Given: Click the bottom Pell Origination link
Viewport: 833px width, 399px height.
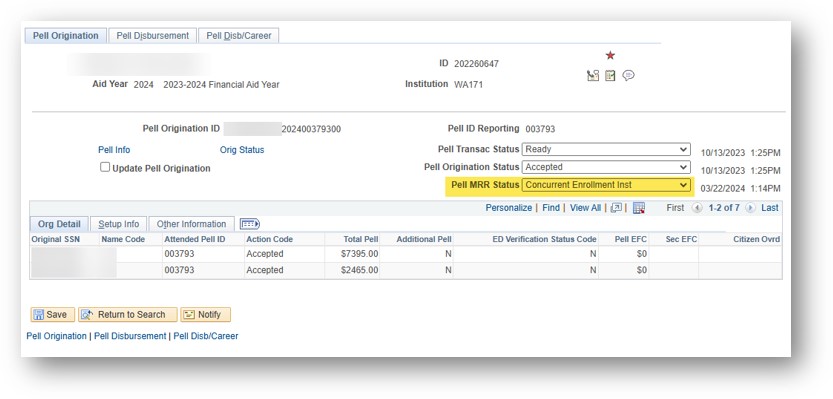Looking at the screenshot, I should coord(56,336).
